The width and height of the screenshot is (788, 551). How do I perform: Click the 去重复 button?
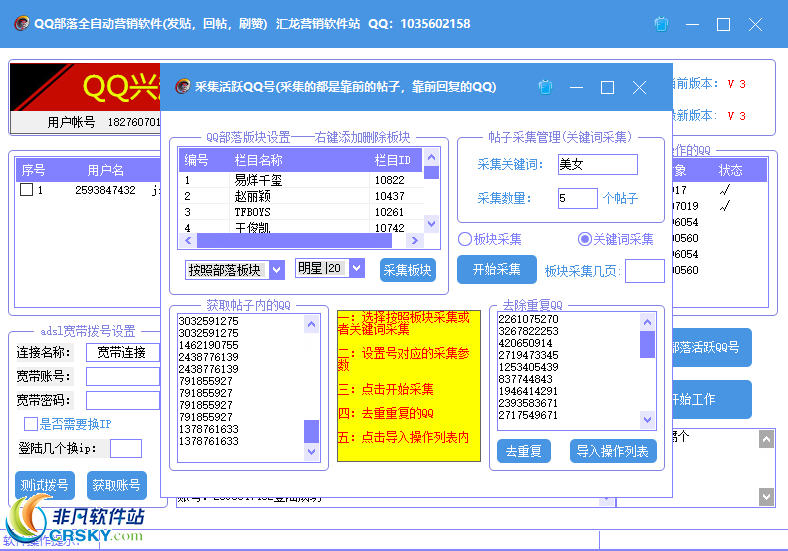524,451
